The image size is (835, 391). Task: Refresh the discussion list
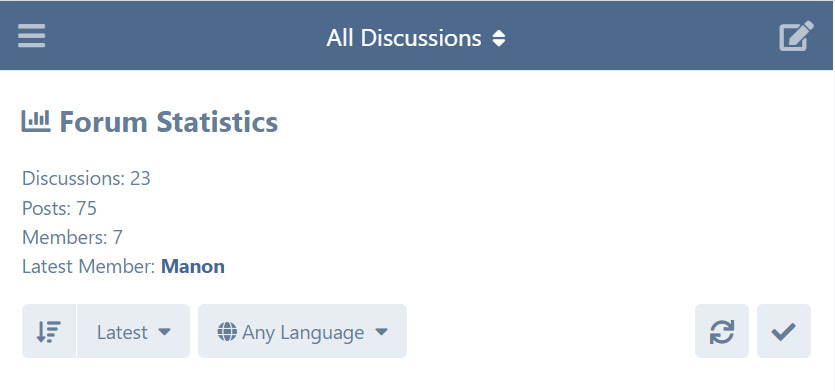point(722,331)
